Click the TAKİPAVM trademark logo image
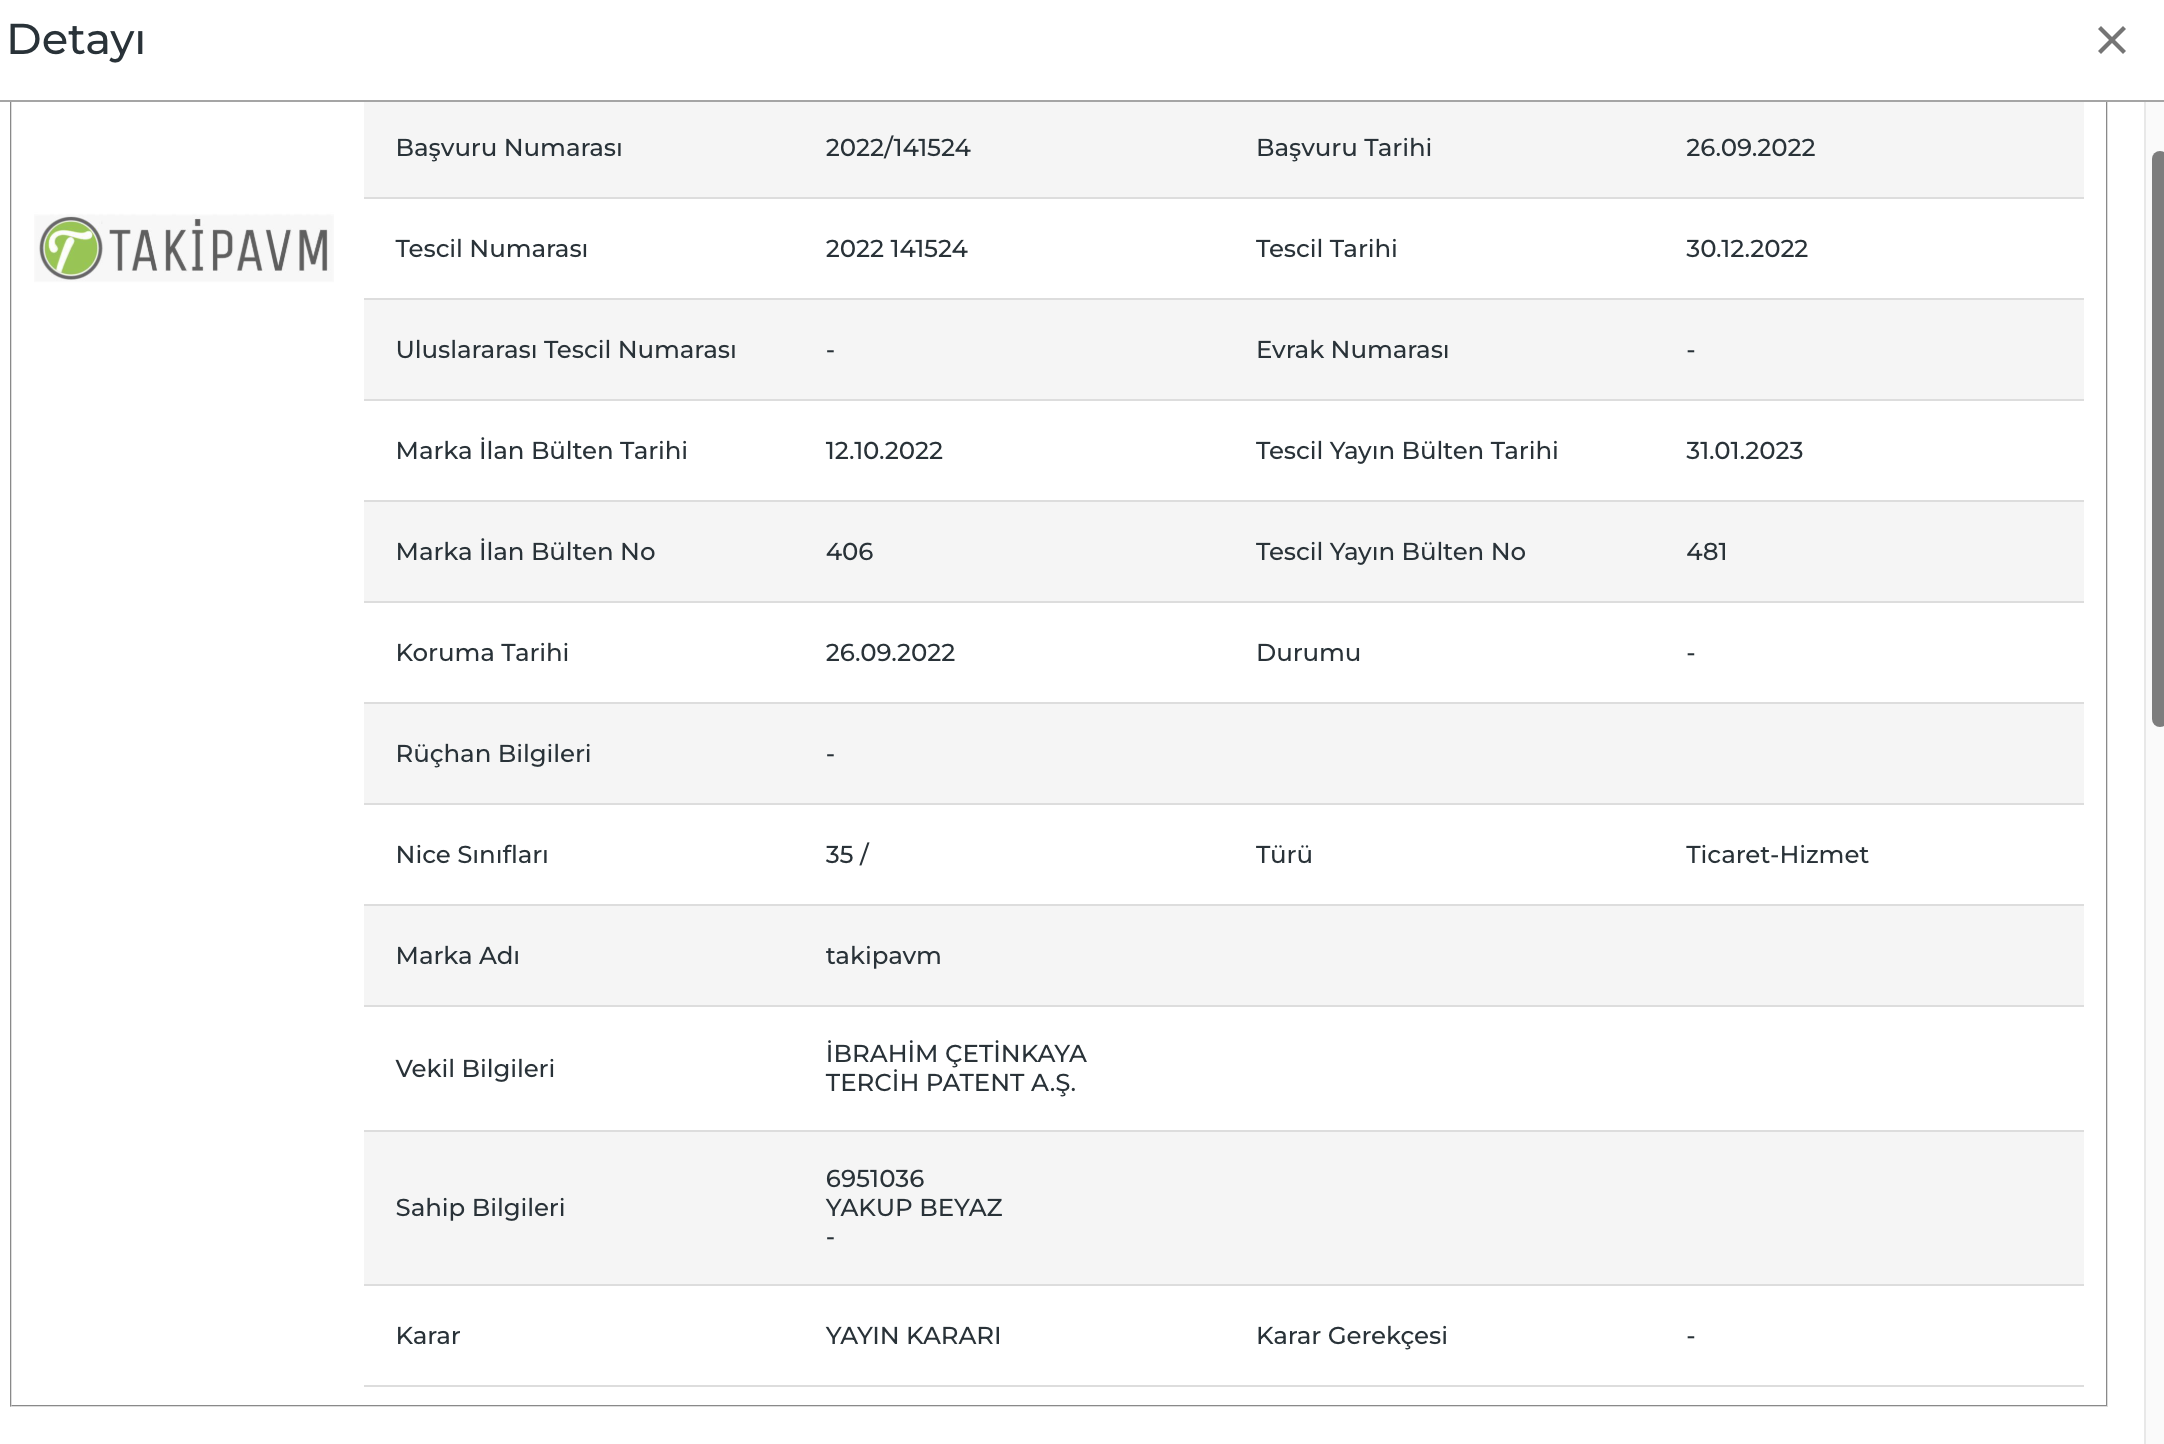 [184, 248]
